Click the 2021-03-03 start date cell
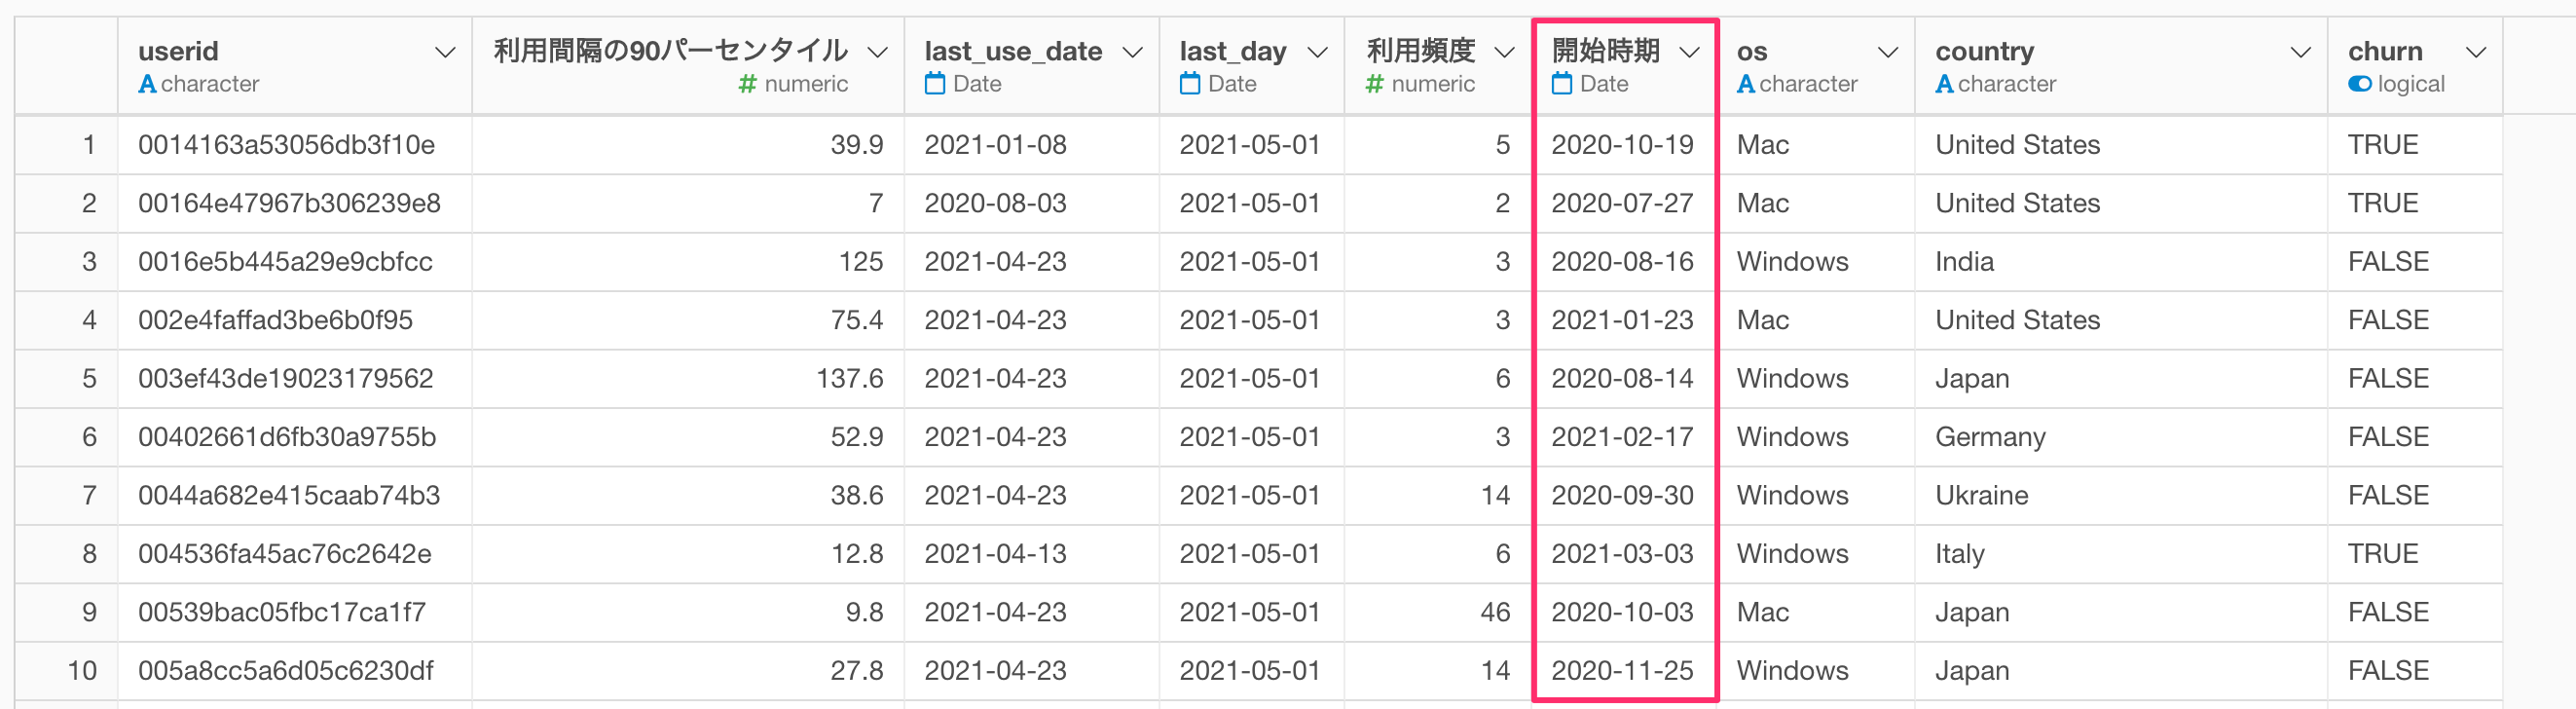 click(x=1624, y=553)
